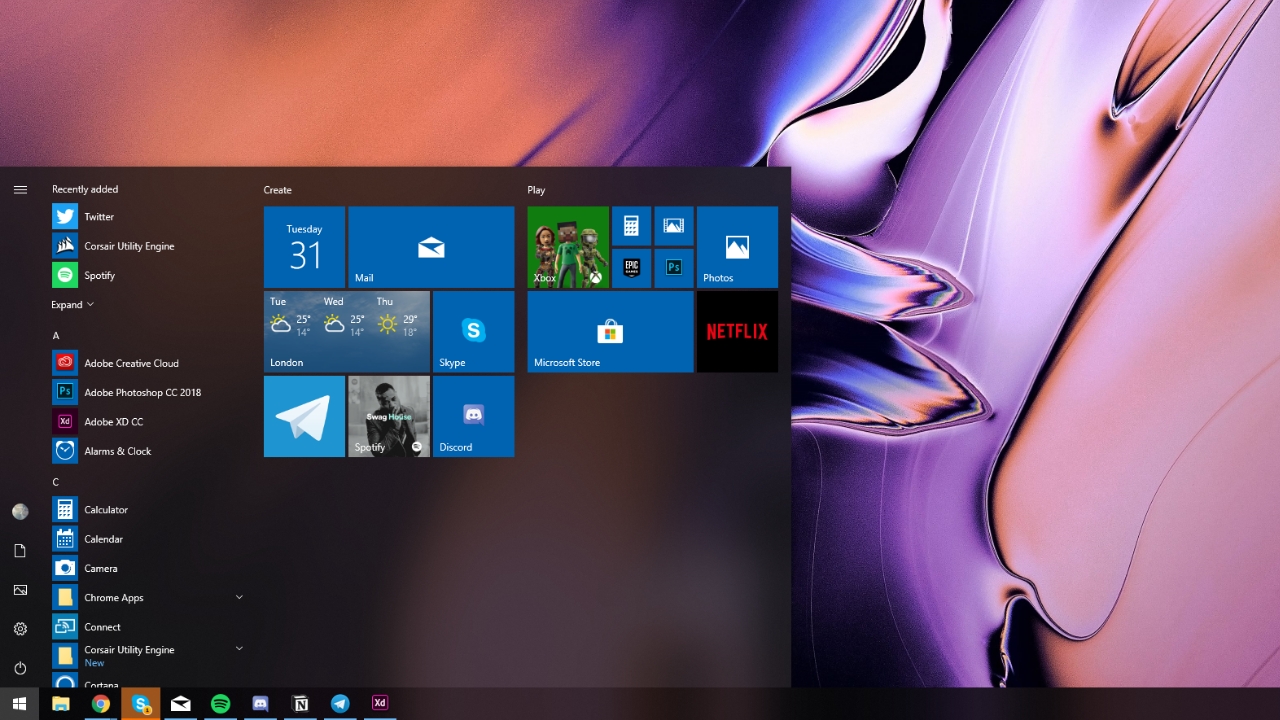Open the Spotify Swag House tile
1280x720 pixels.
pos(389,416)
